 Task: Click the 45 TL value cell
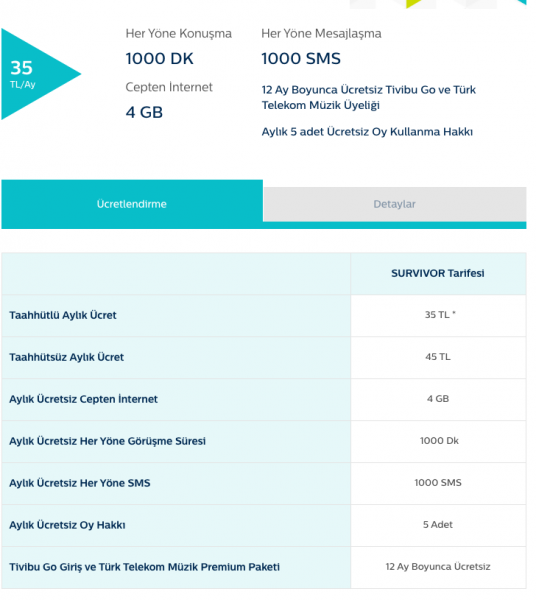tap(438, 357)
